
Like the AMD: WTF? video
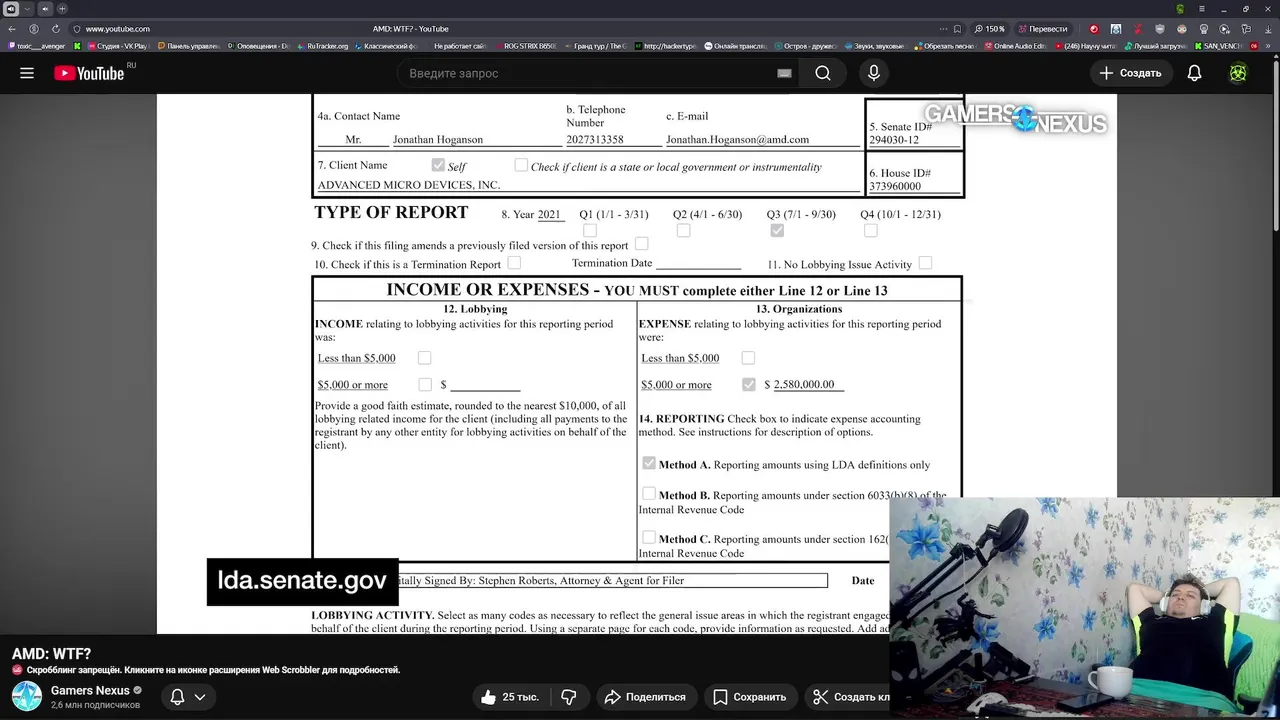click(x=510, y=697)
